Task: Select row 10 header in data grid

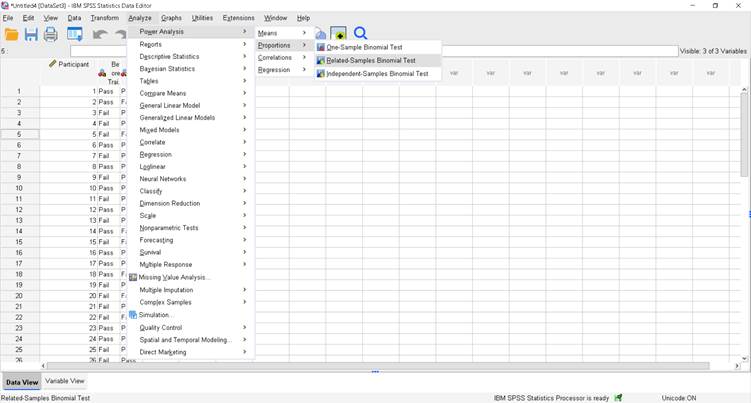Action: 19,188
